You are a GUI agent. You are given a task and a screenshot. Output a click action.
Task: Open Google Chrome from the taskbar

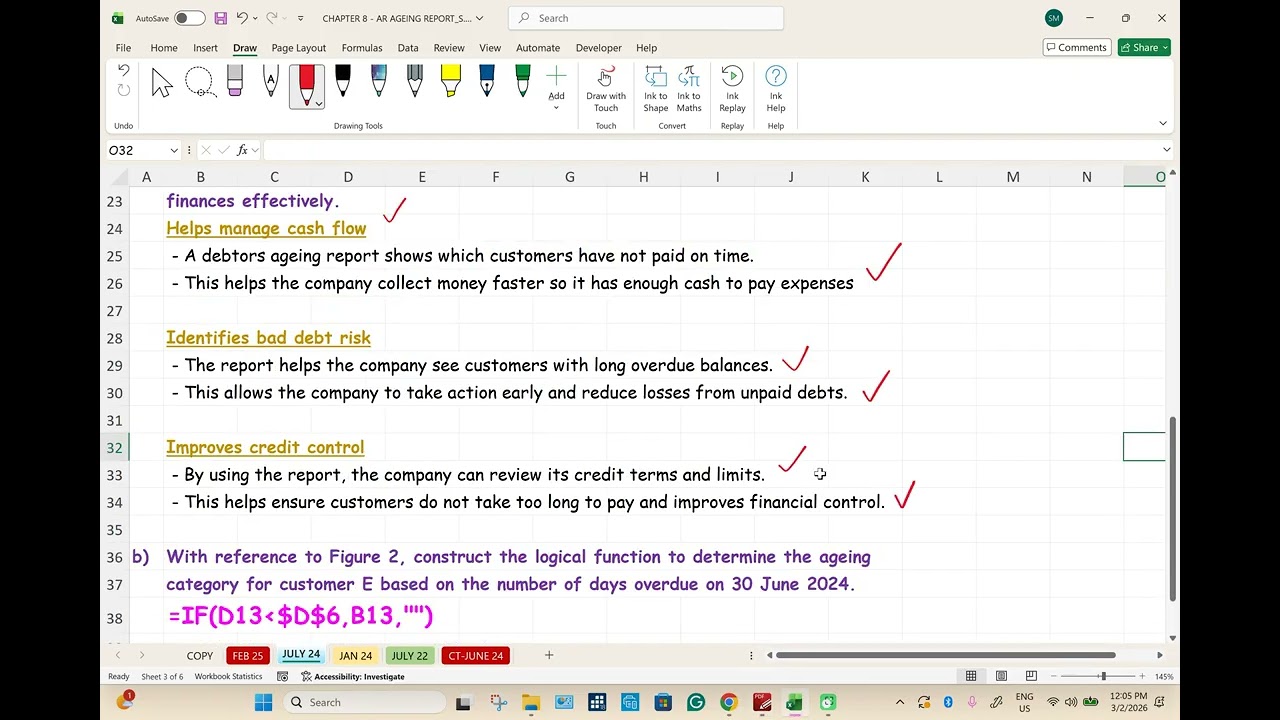coord(729,702)
